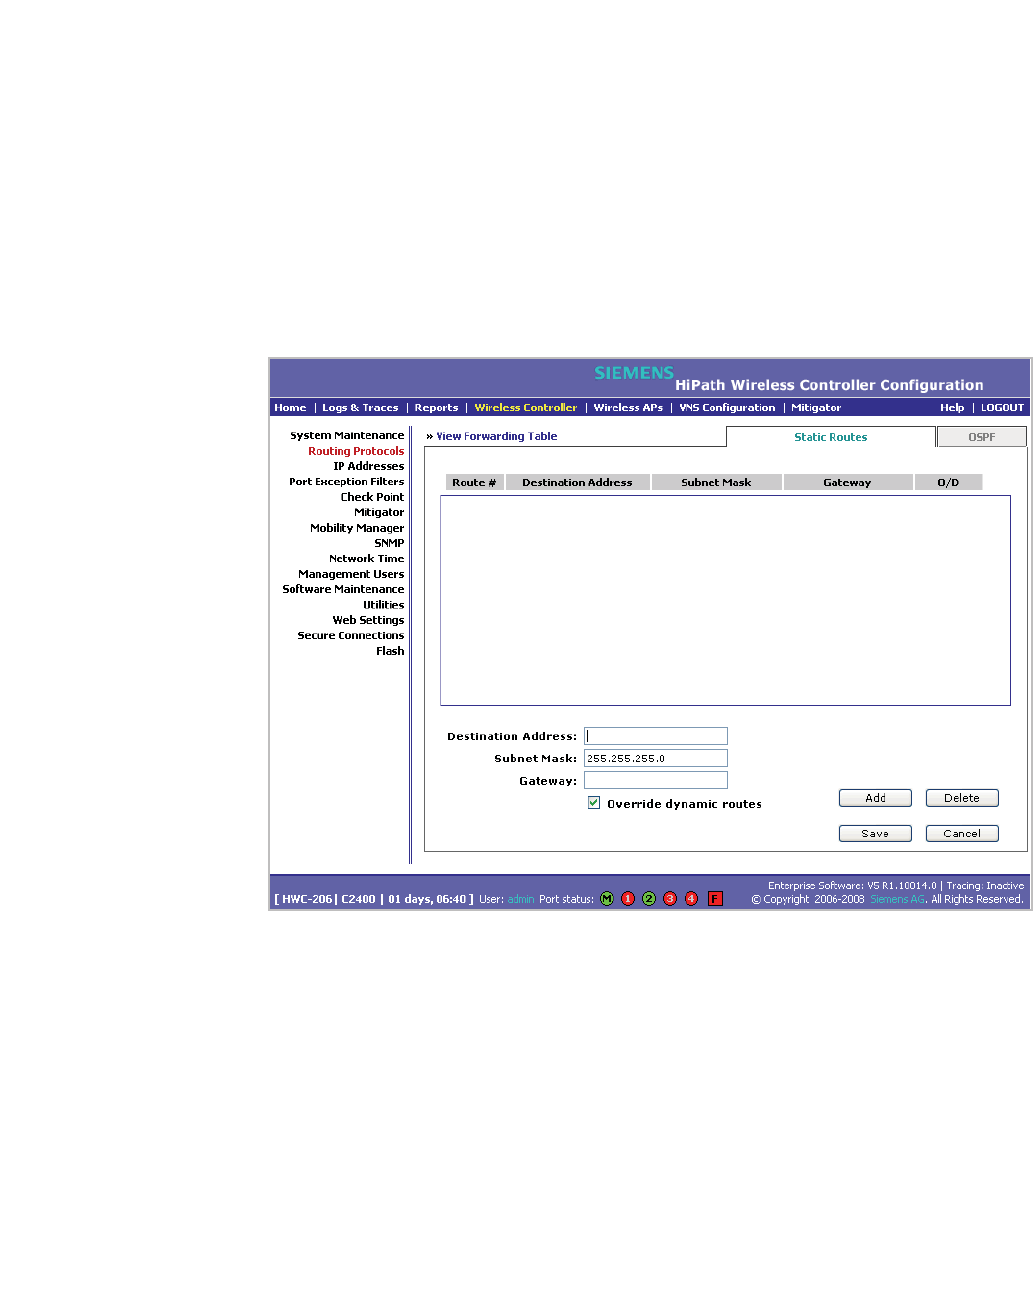Select Web Settings in sidebar
1033x1313 pixels.
(x=368, y=620)
